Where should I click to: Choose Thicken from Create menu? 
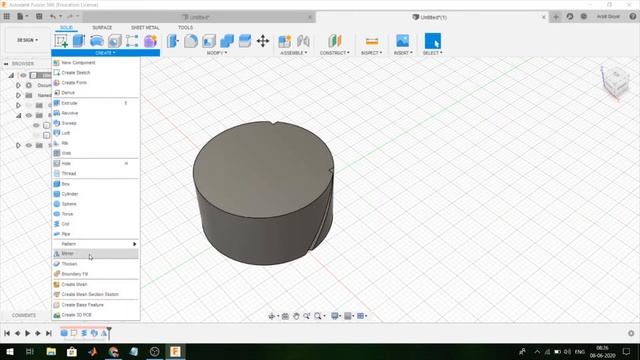(96, 264)
